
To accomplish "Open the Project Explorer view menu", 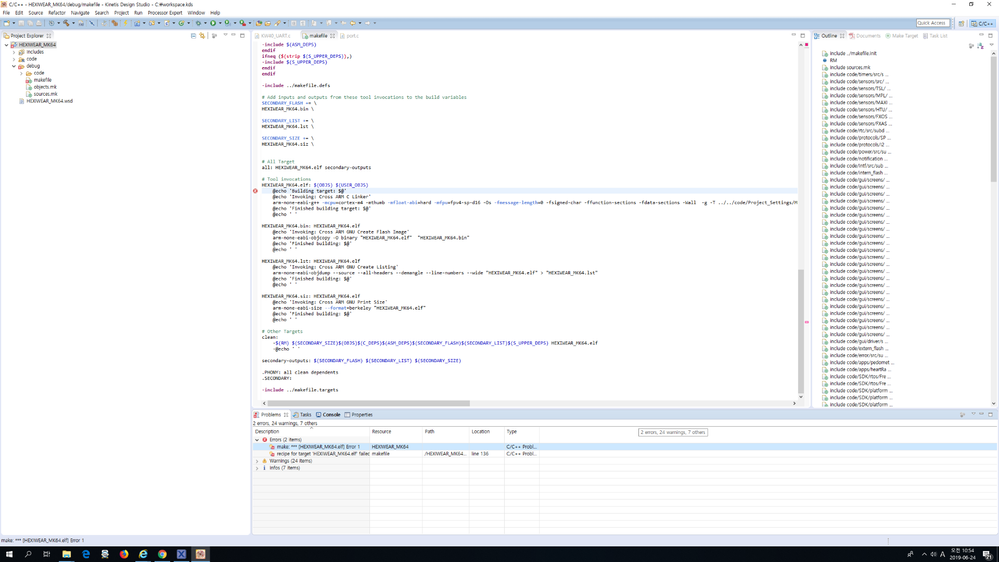I will coord(225,36).
